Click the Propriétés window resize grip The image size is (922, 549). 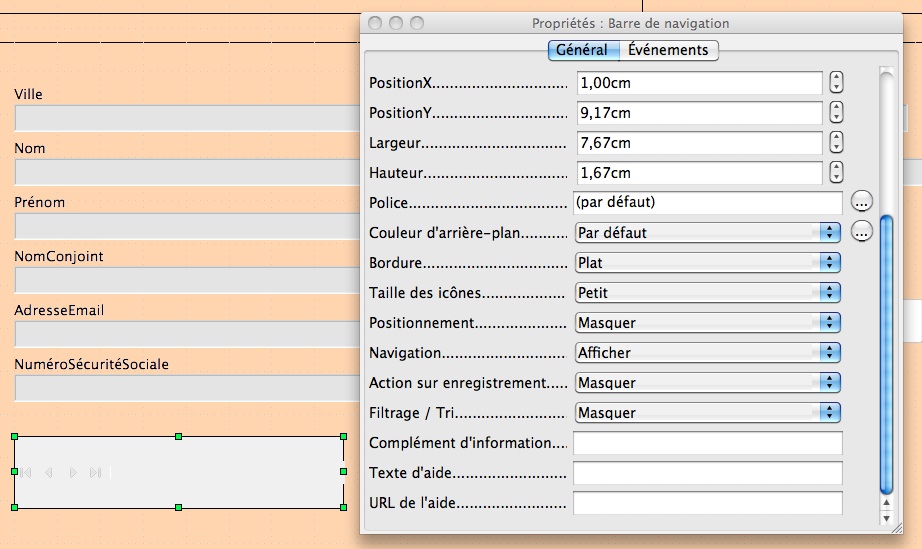[x=896, y=528]
